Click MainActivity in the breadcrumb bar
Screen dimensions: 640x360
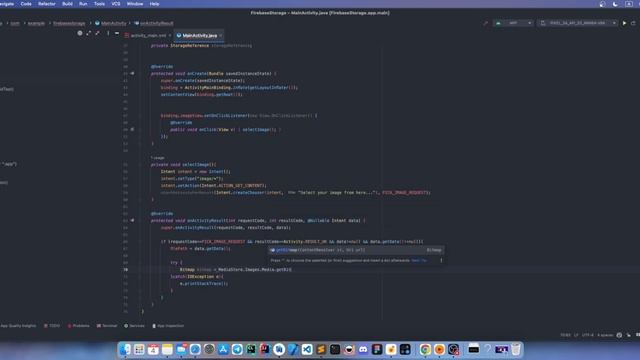[111, 23]
